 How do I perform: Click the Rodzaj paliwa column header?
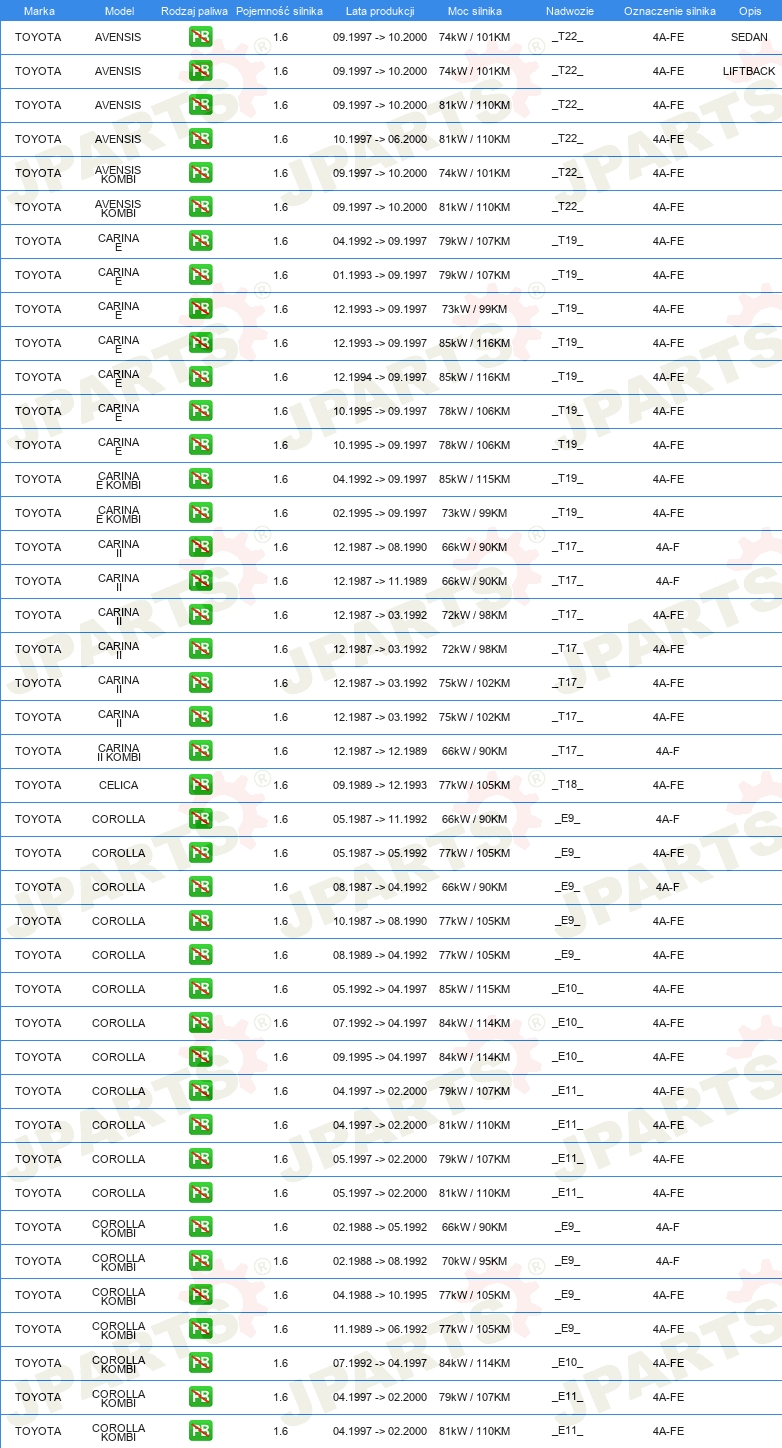194,11
